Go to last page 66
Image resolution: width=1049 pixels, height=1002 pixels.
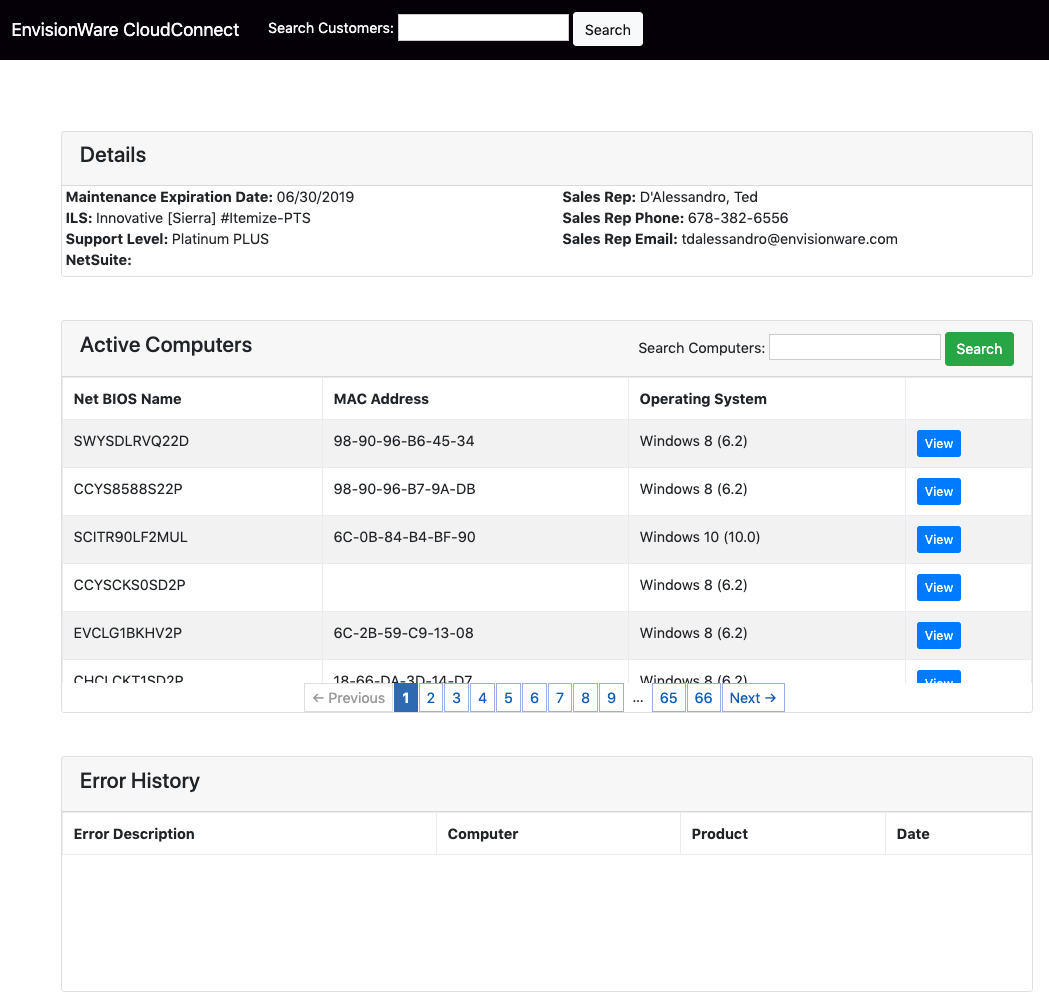coord(703,698)
